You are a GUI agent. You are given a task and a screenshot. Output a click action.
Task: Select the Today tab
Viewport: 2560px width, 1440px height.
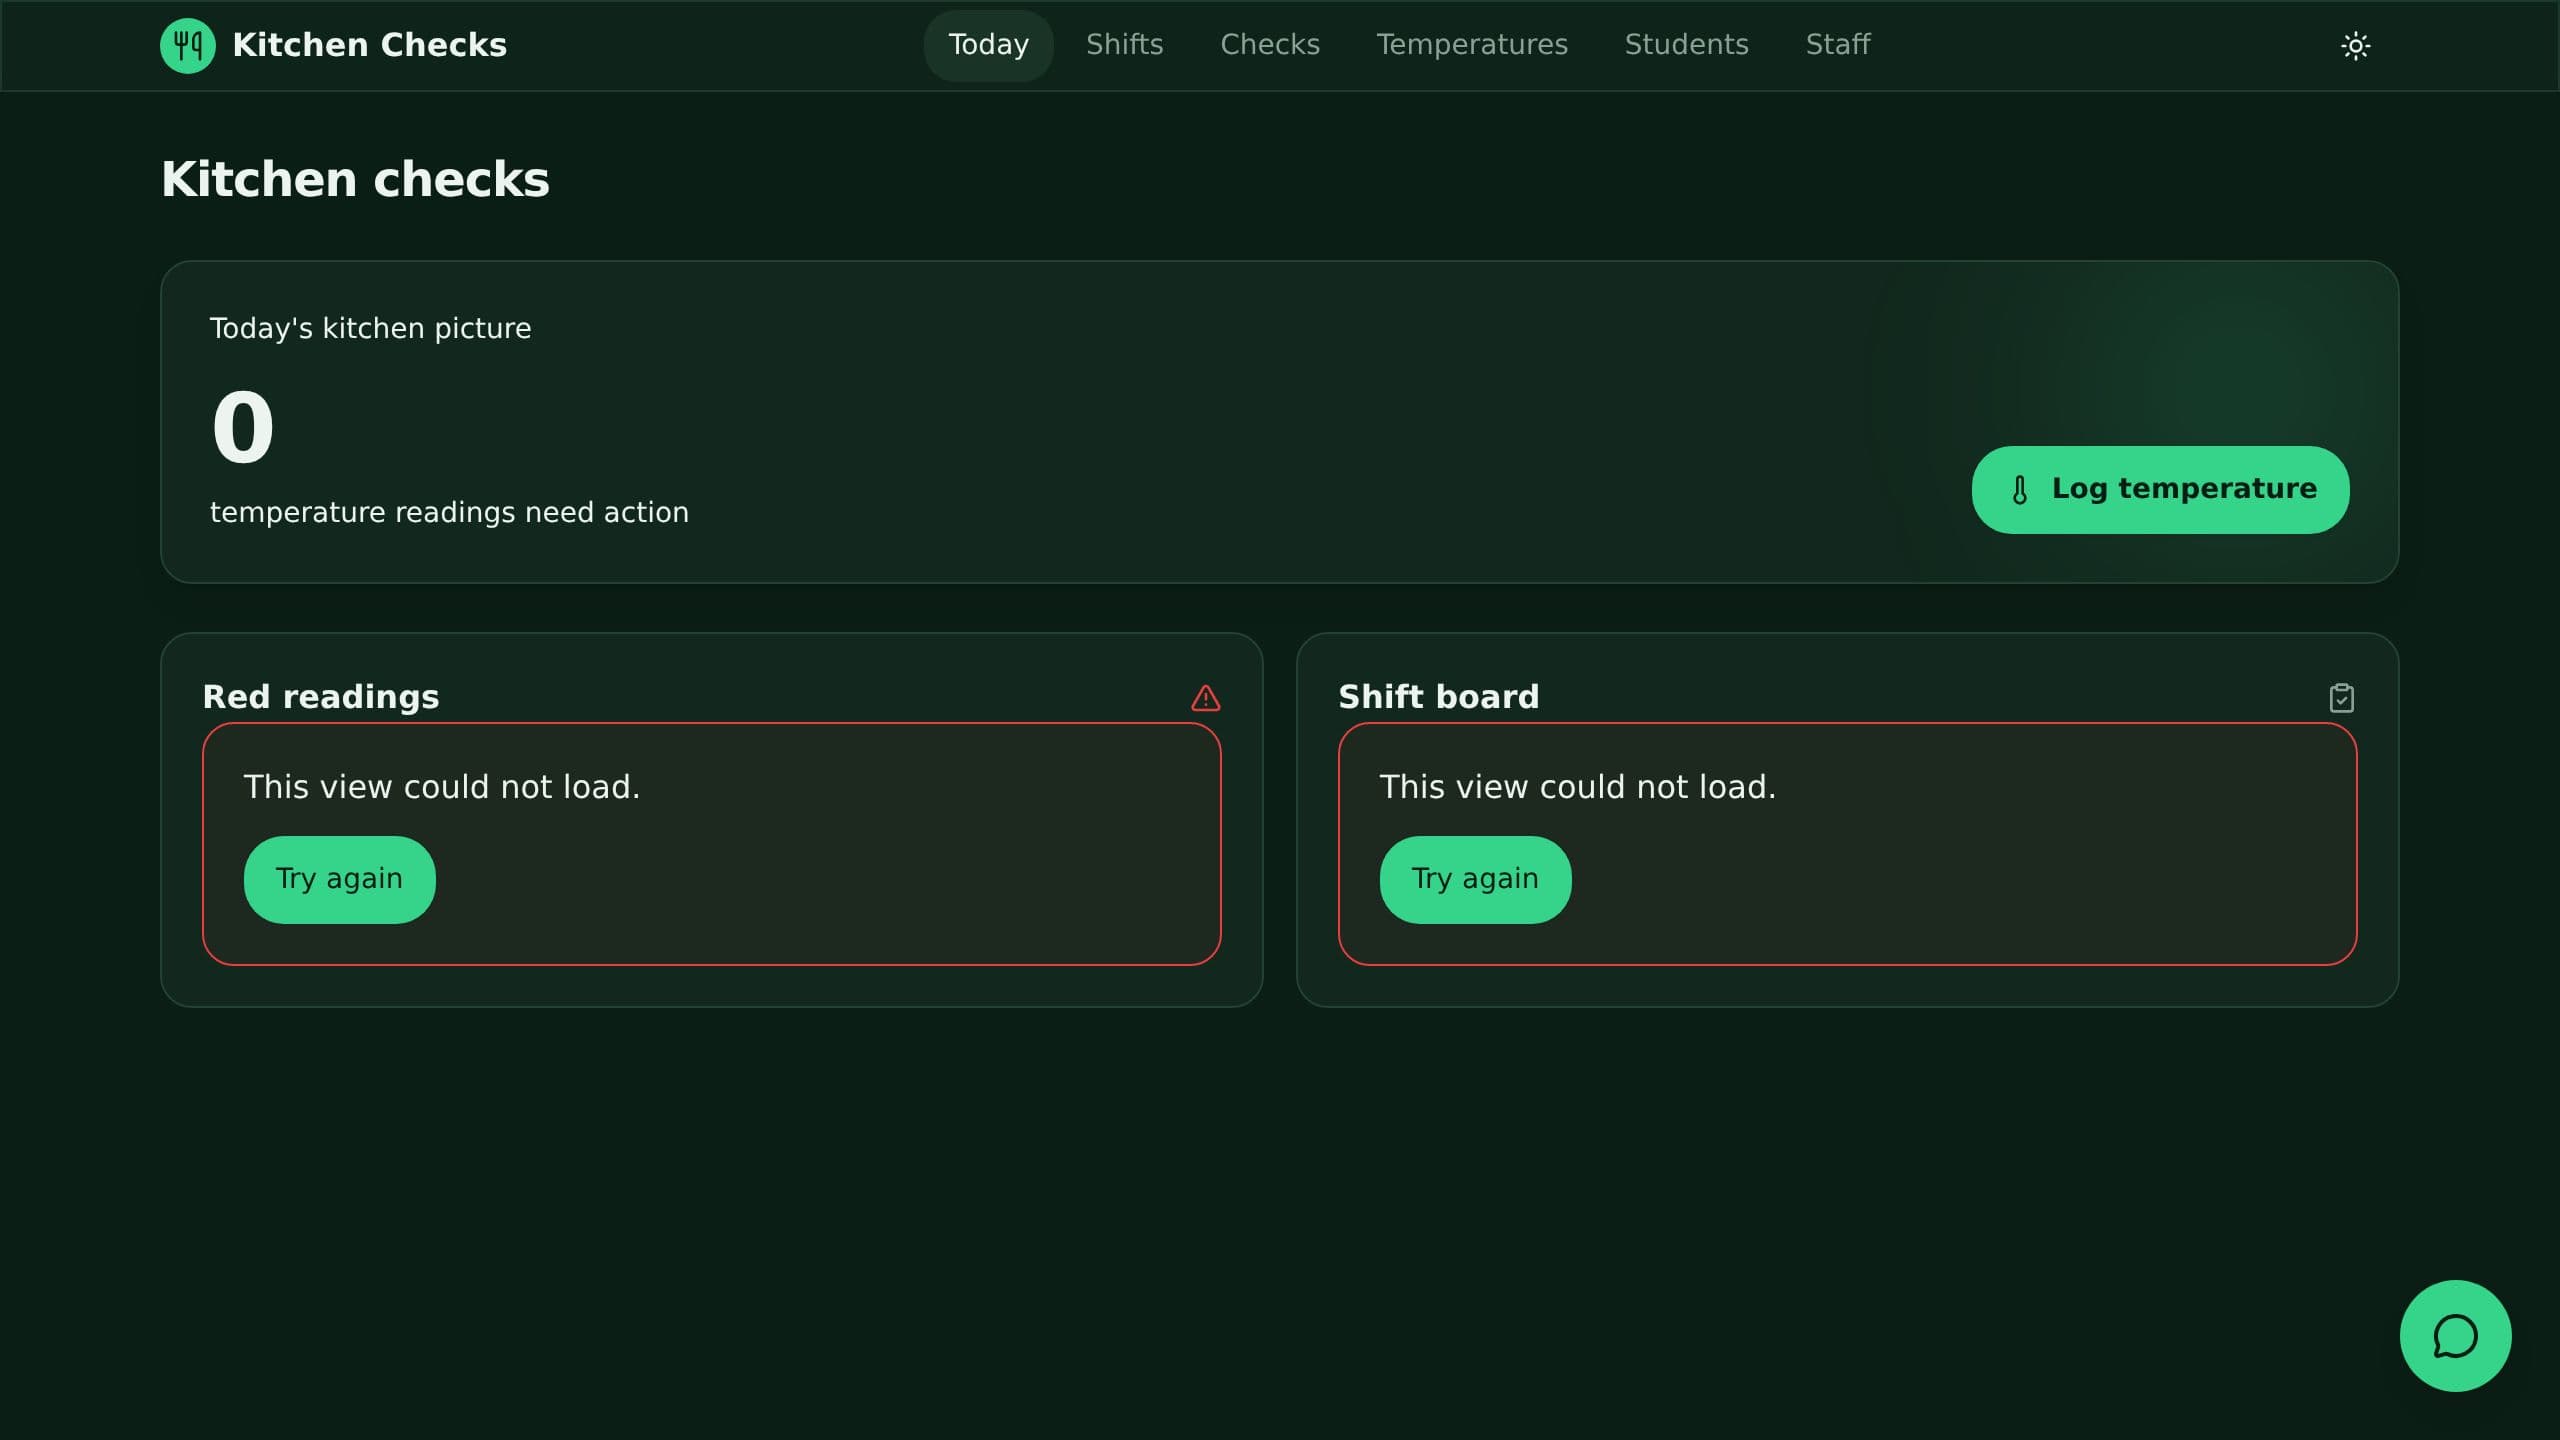tap(988, 45)
